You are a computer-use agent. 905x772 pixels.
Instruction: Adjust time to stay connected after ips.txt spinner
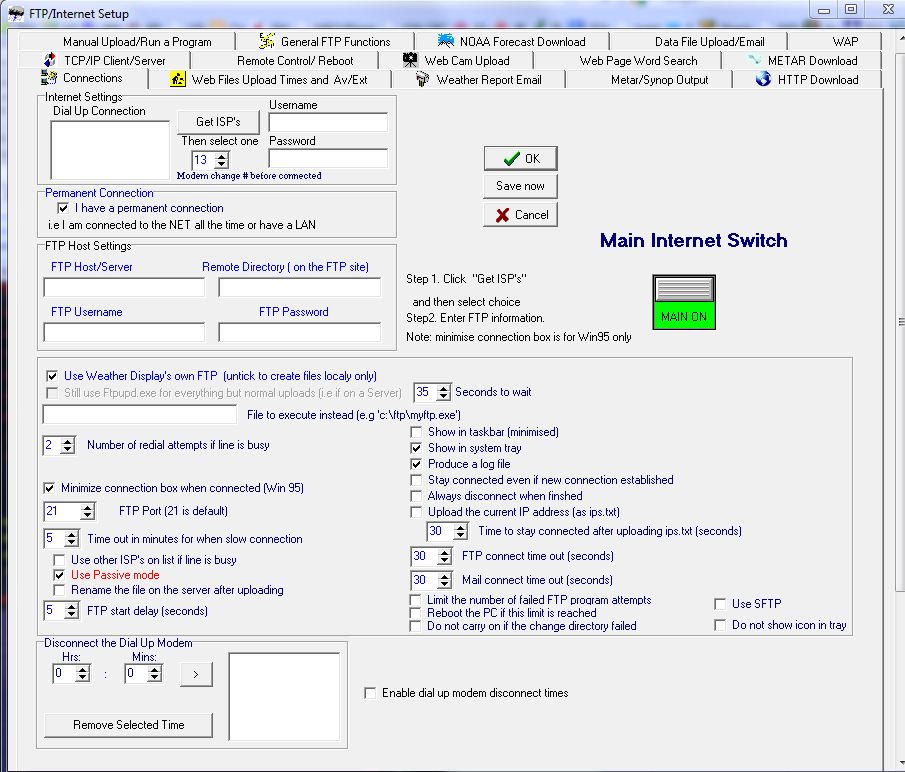(x=460, y=531)
